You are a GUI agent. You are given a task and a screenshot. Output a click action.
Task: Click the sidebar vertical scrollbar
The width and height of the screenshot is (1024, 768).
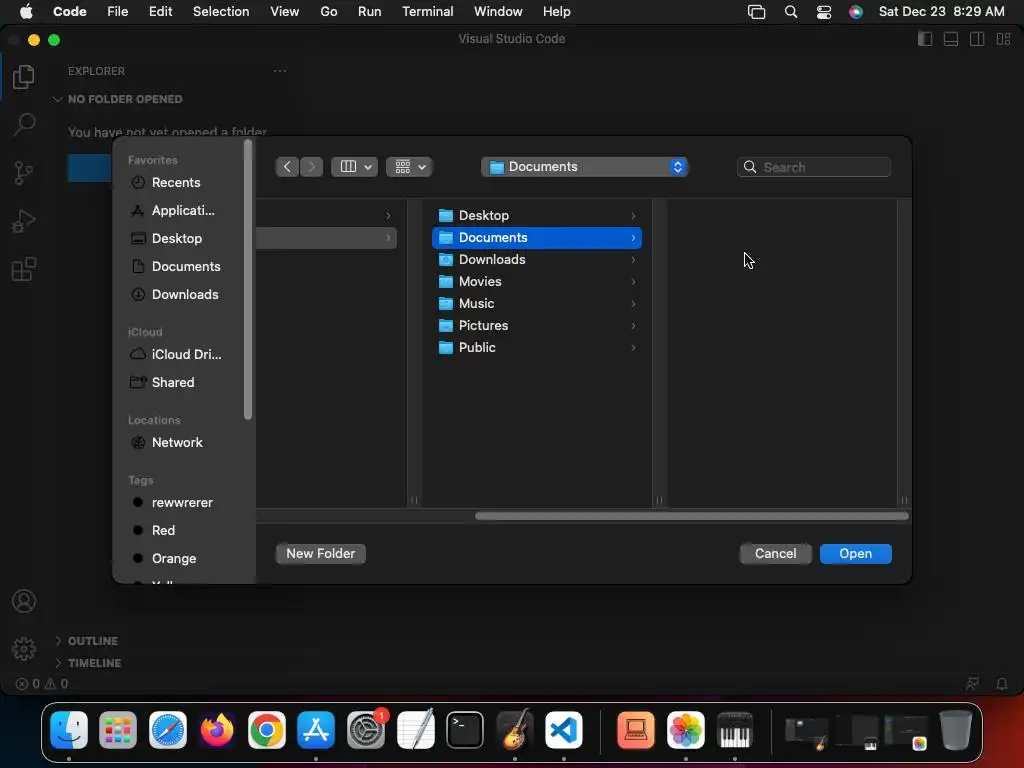(x=248, y=280)
